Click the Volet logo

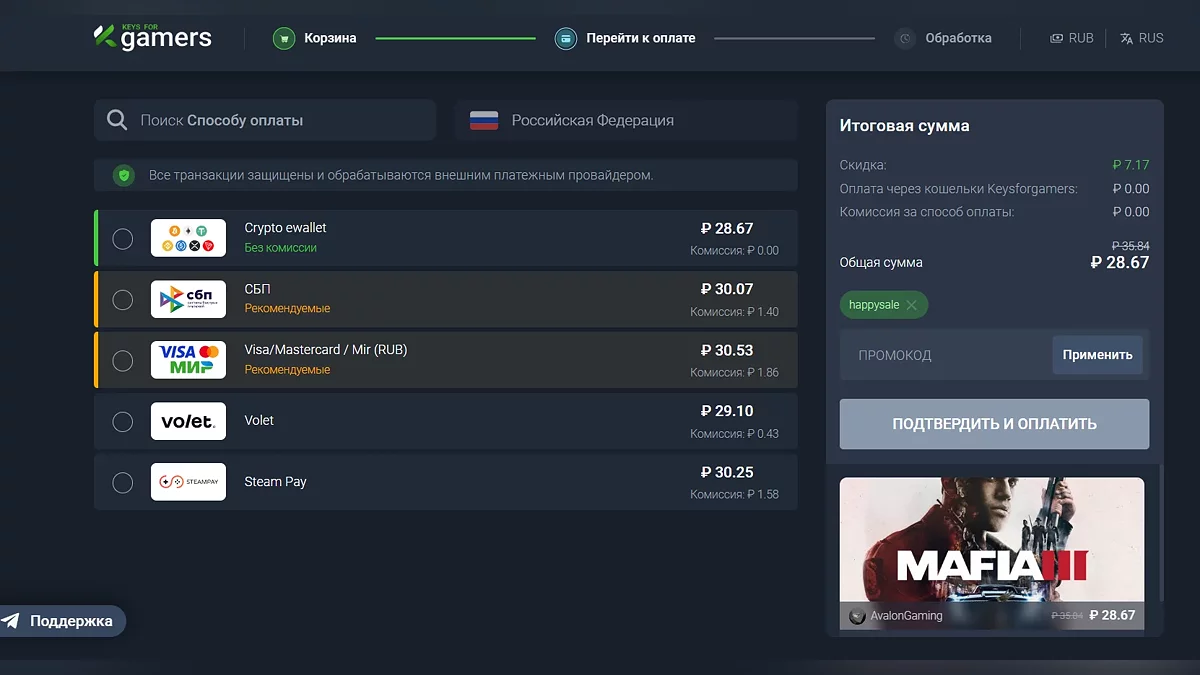click(x=188, y=421)
